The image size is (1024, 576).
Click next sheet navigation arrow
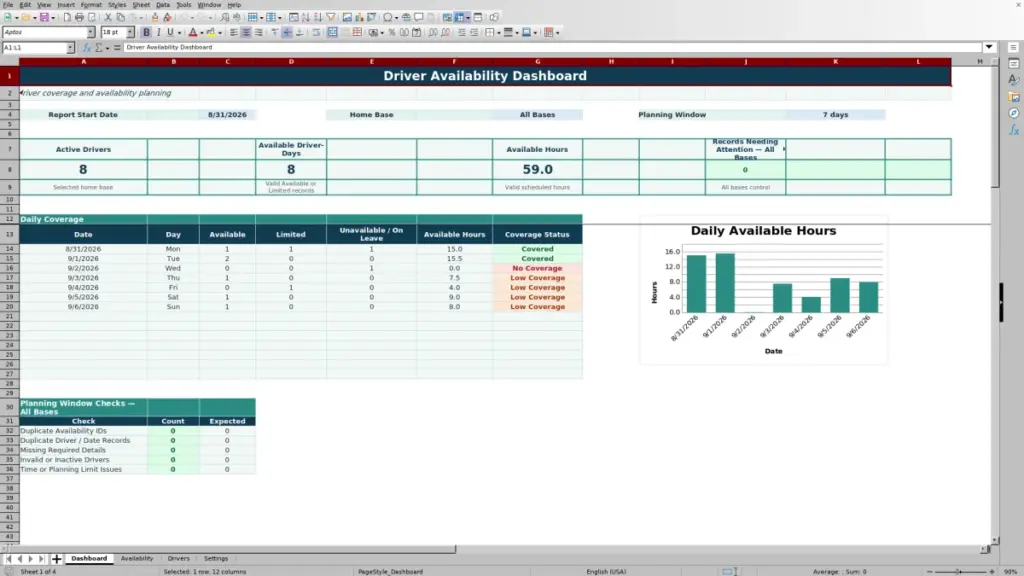click(x=30, y=559)
